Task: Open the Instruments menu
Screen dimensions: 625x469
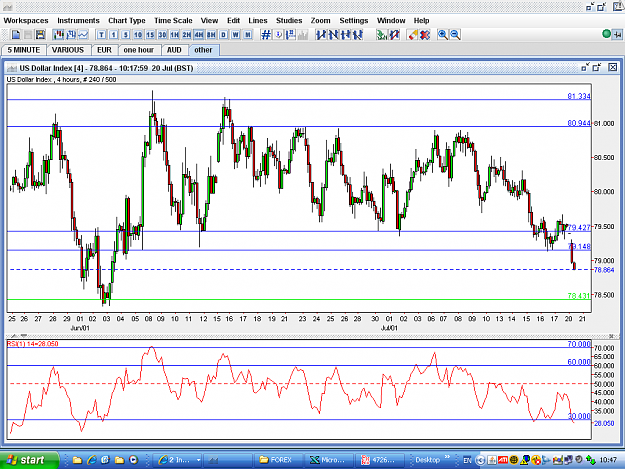Action: pos(78,20)
